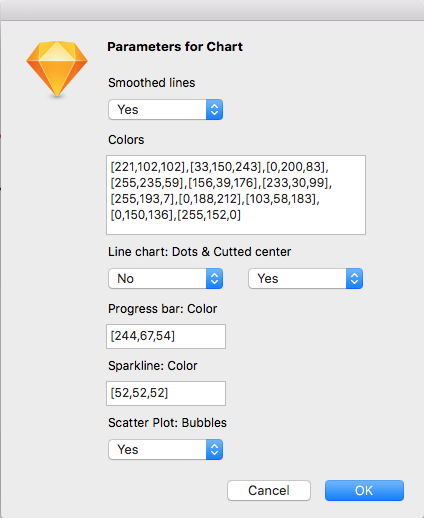Click the Bubbles dropdown blue arrow indicator

214,449
